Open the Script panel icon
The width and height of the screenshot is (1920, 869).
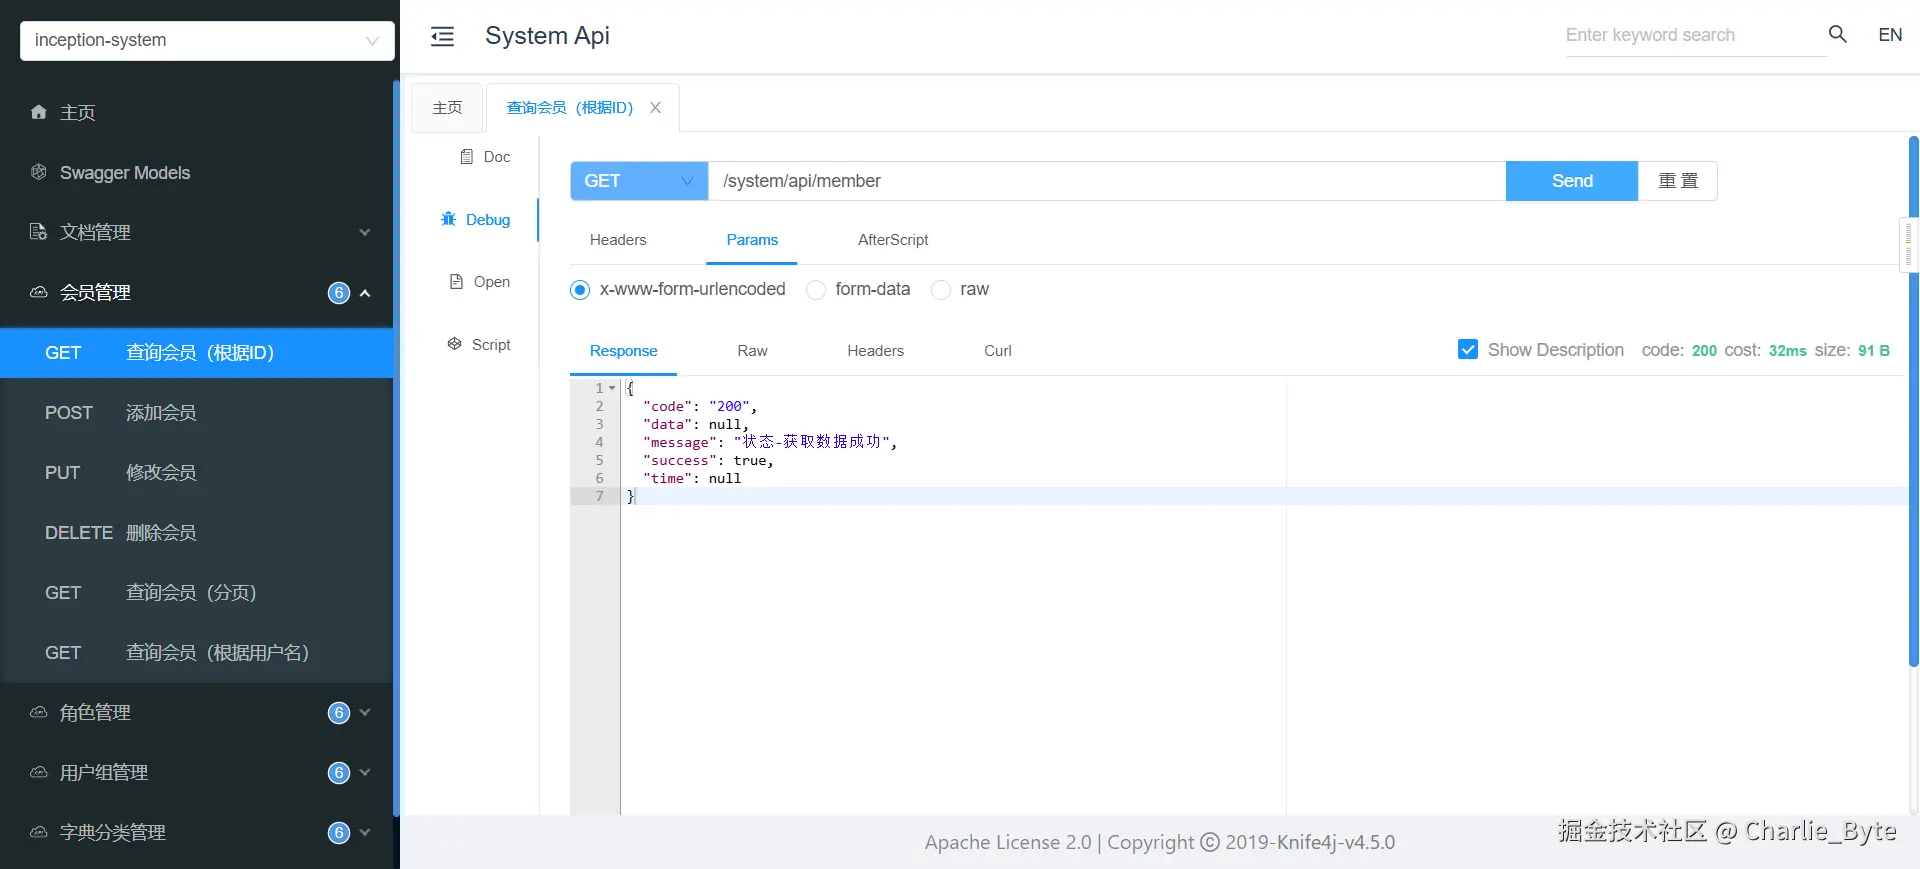(x=455, y=344)
